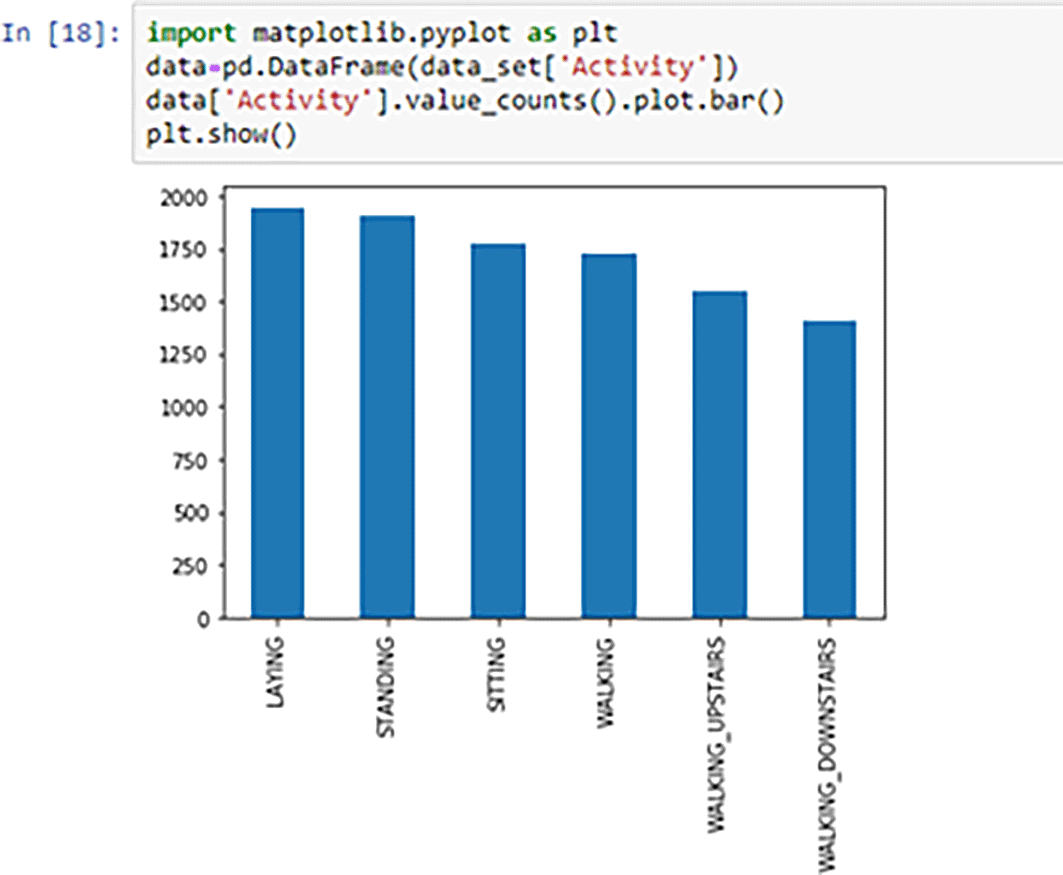
Task: Click the In [18] cell prompt
Action: pos(62,32)
